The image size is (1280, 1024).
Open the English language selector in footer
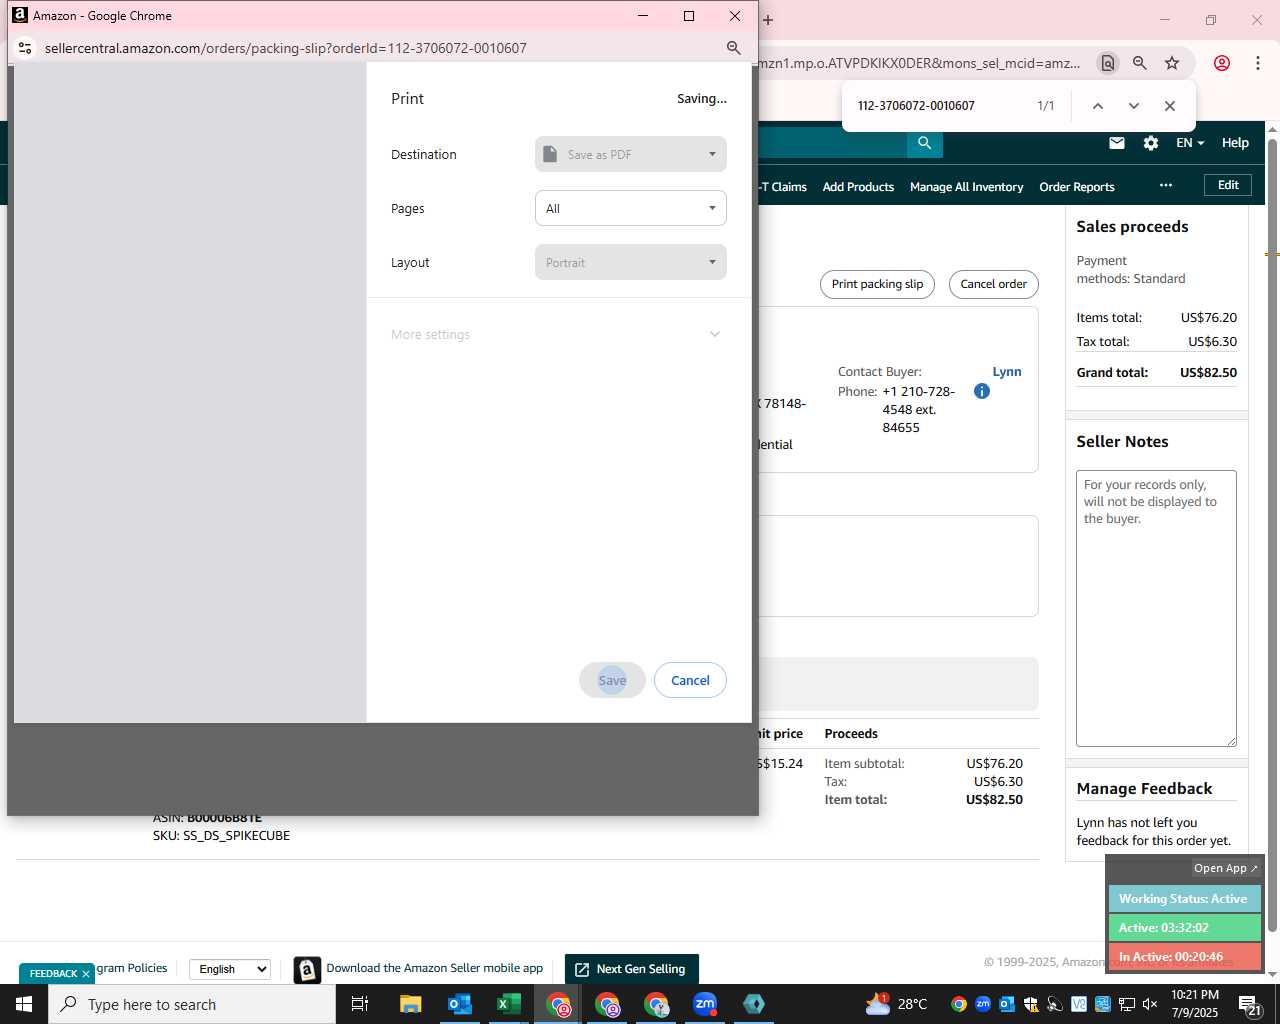[230, 969]
